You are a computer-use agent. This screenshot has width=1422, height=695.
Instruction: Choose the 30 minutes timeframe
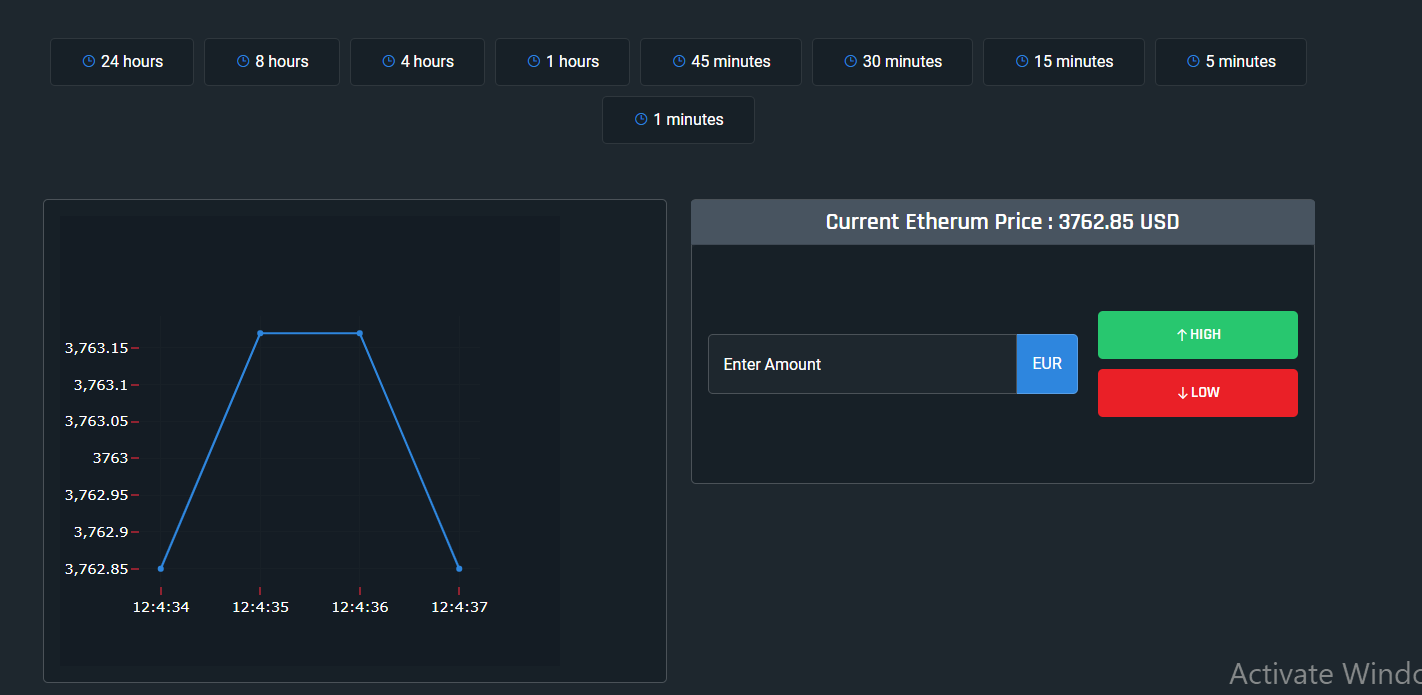coord(892,62)
